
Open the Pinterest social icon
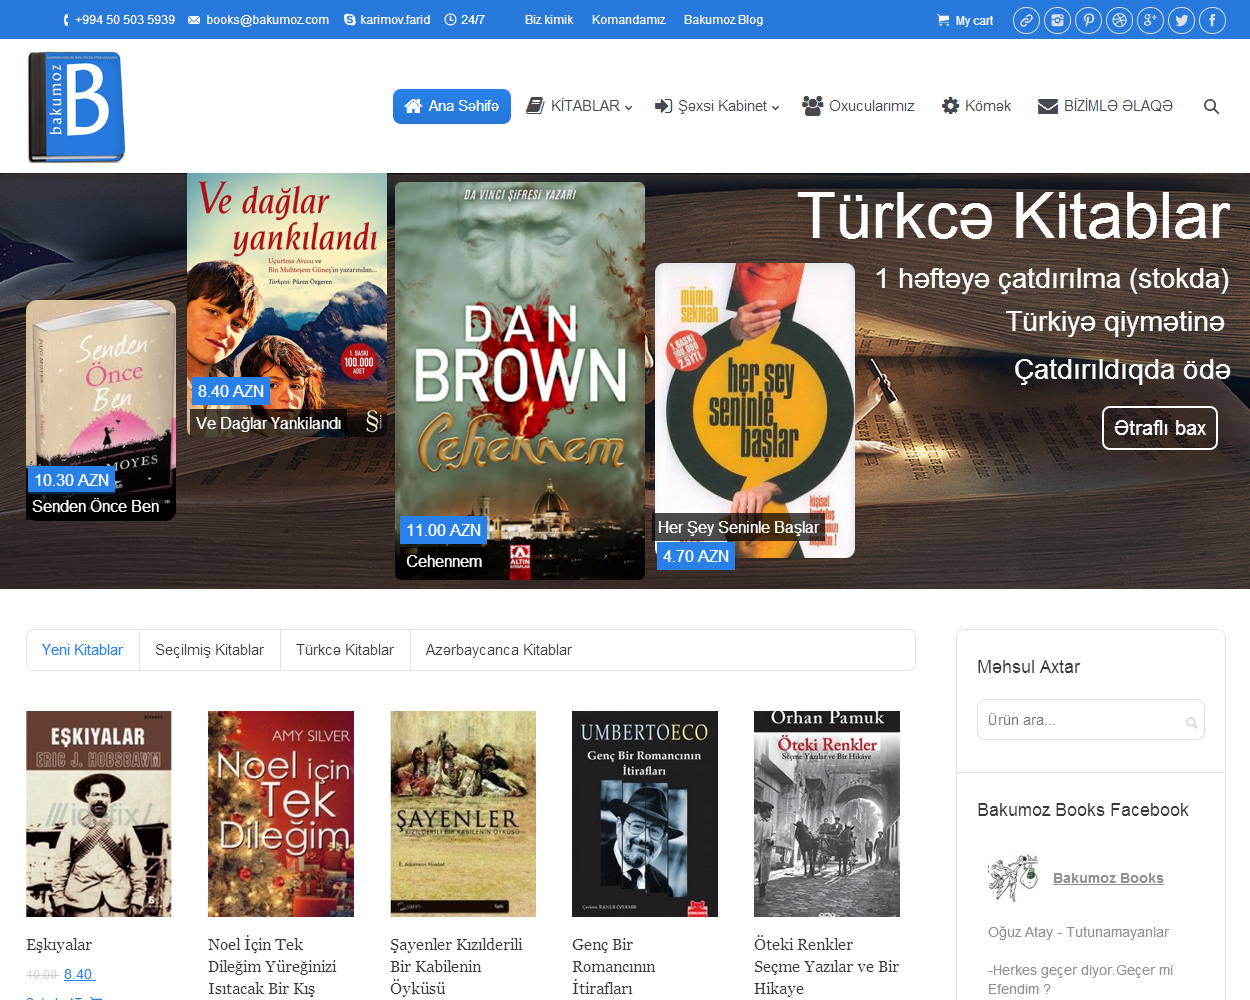[x=1088, y=20]
